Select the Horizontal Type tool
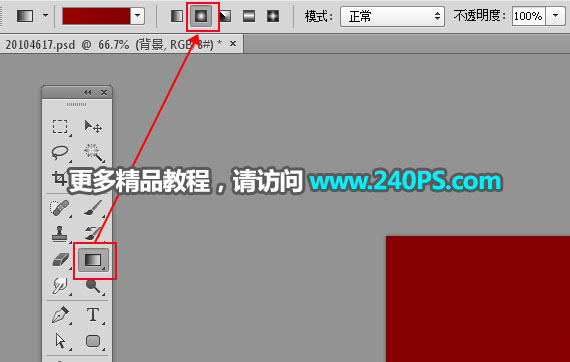The width and height of the screenshot is (570, 362). tap(93, 315)
